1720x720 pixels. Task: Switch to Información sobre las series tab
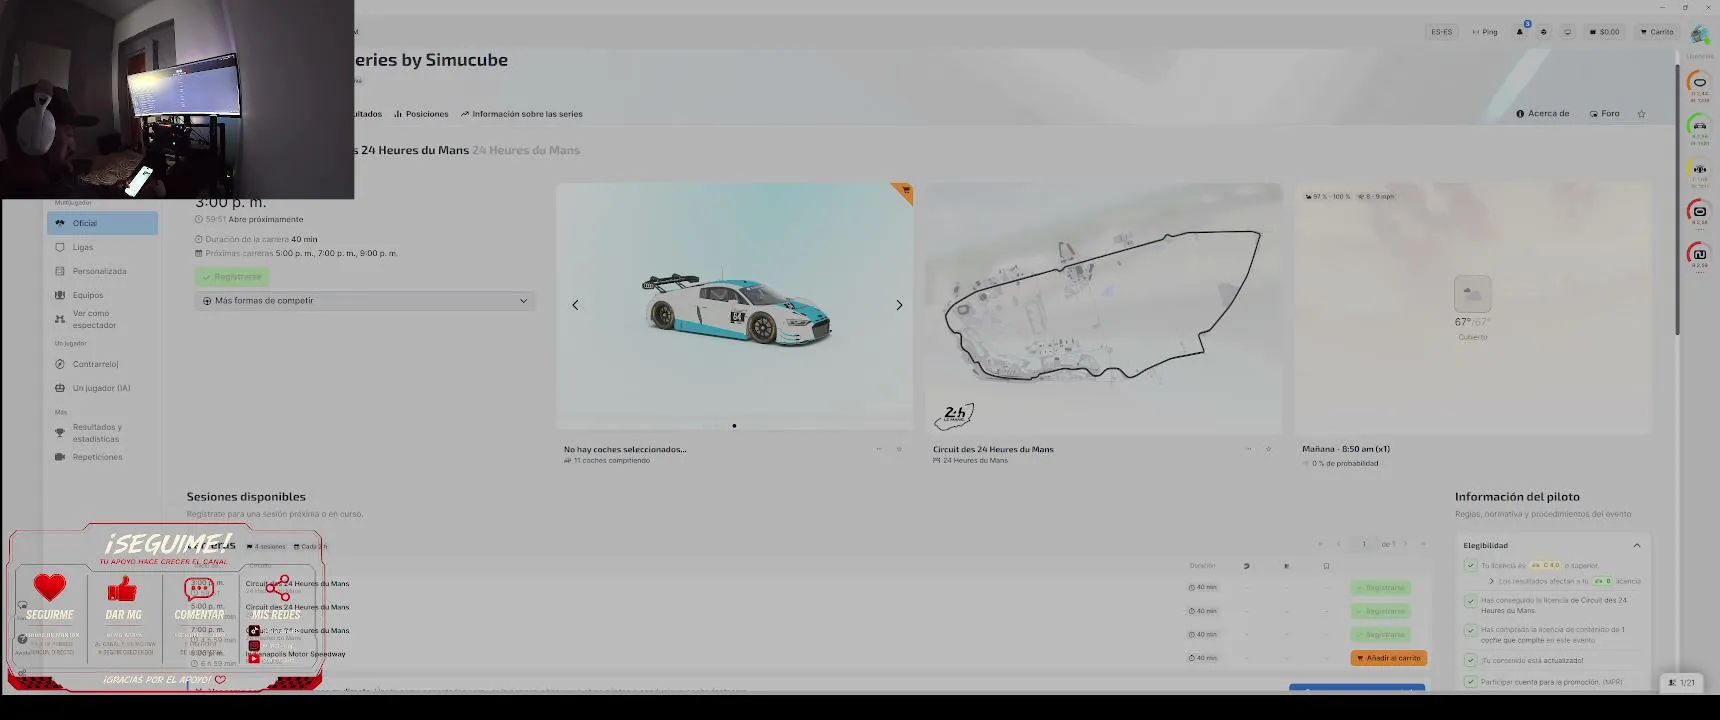[x=521, y=114]
